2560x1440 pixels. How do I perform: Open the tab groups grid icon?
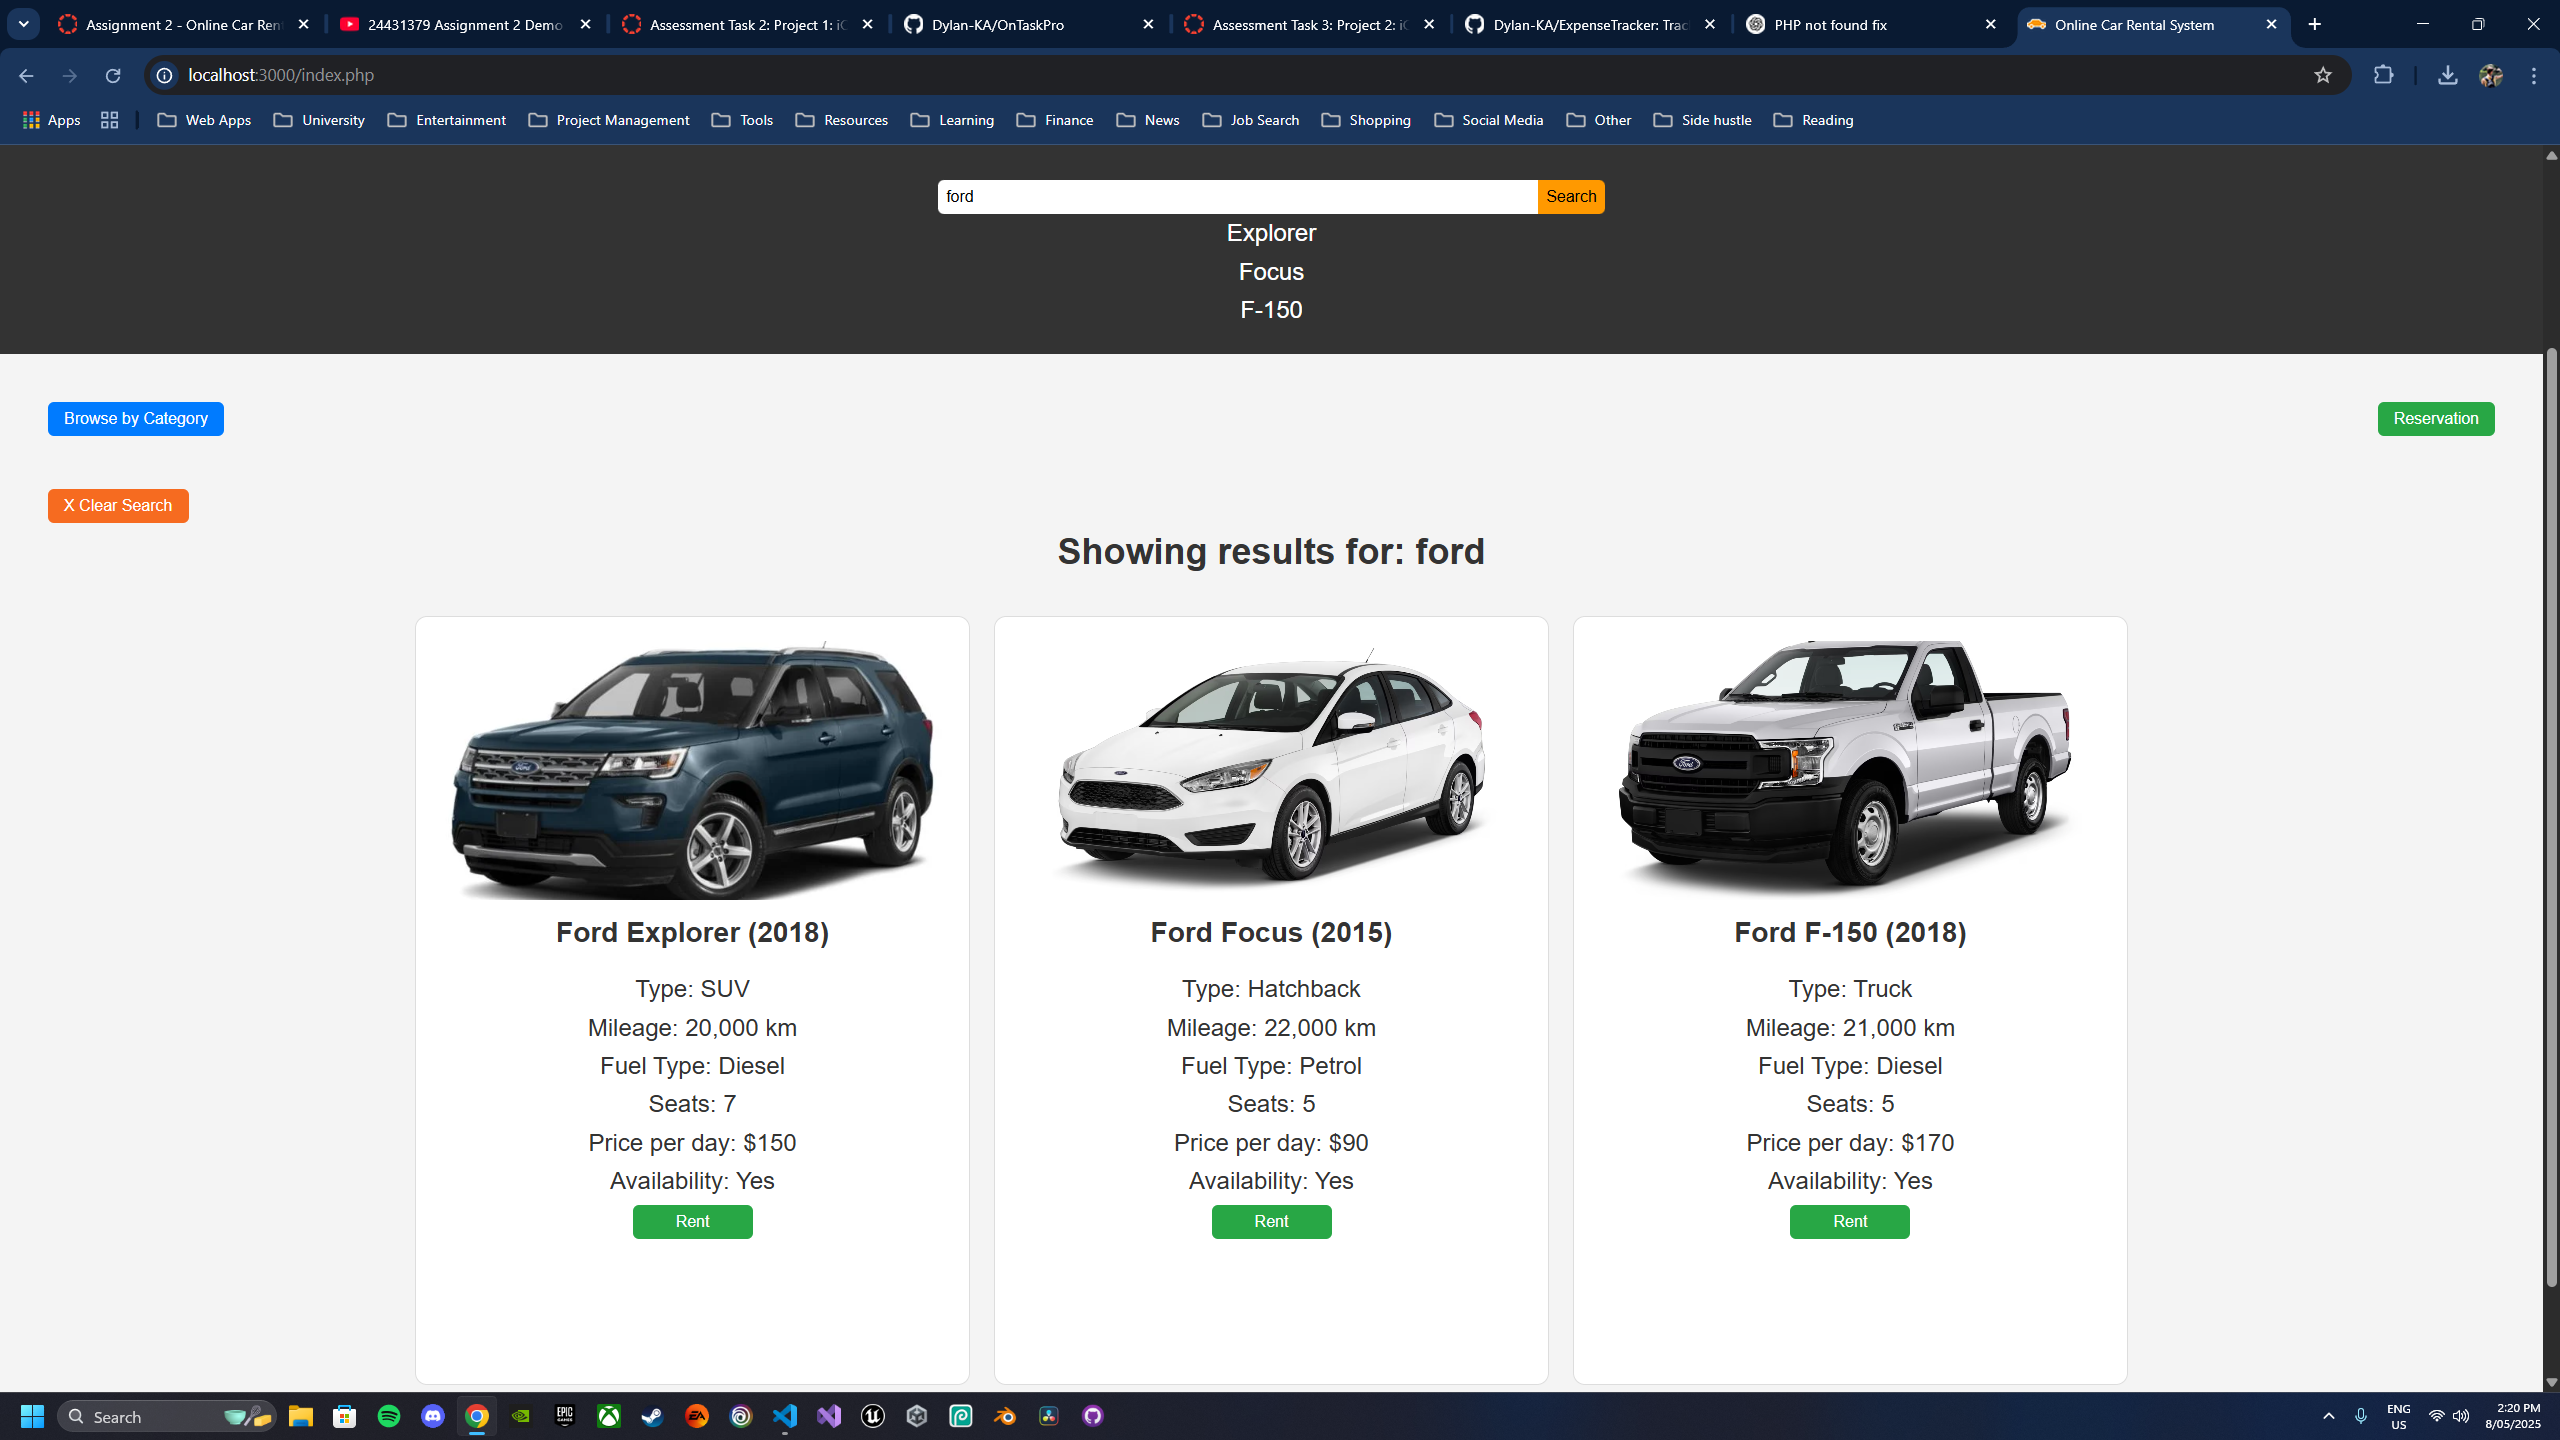pyautogui.click(x=110, y=120)
